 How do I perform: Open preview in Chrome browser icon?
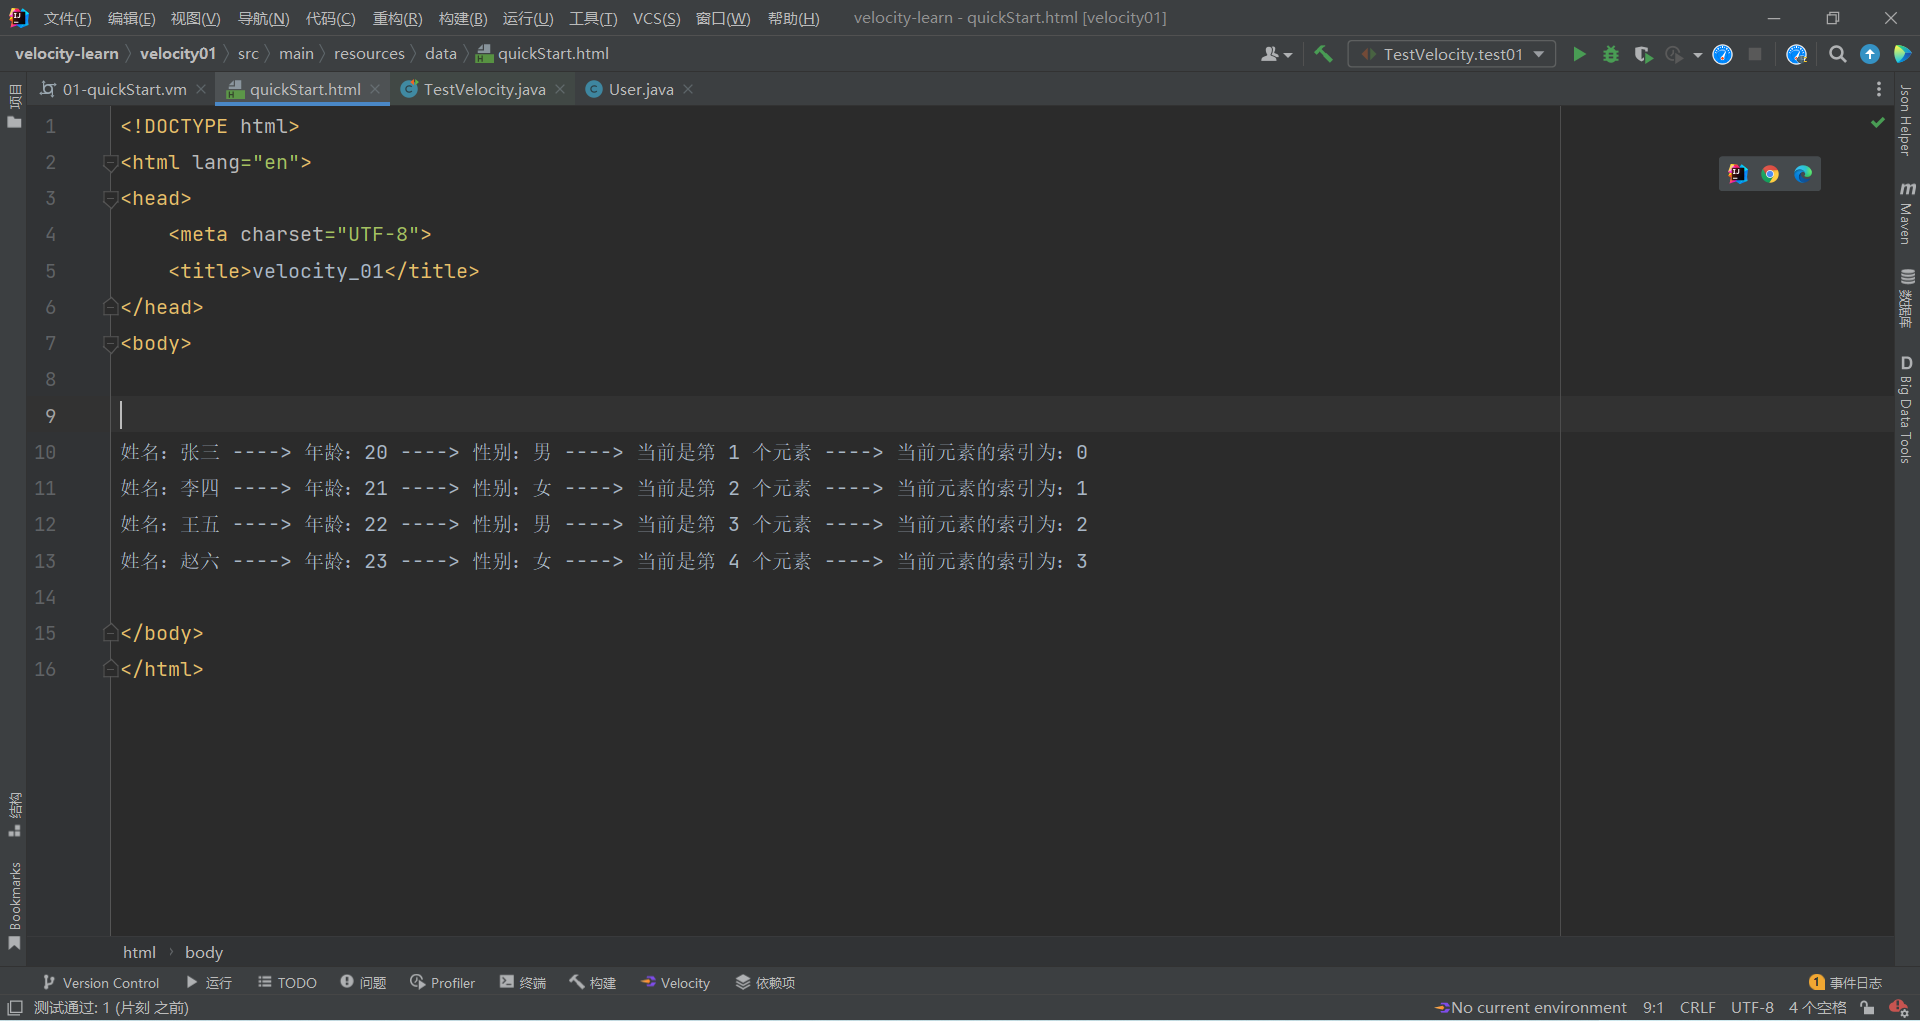(x=1770, y=174)
